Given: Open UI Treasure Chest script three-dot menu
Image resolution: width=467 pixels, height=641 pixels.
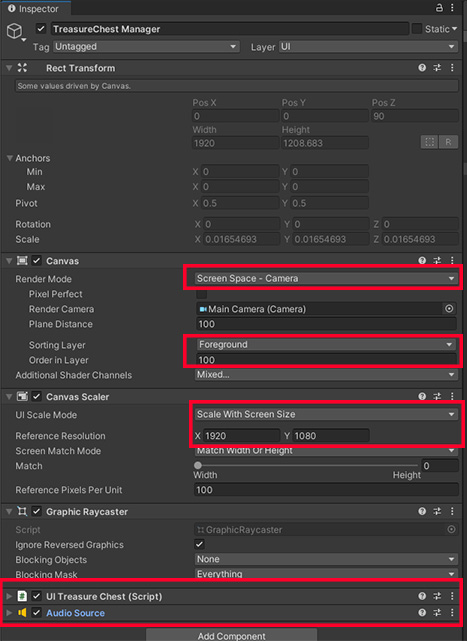Looking at the screenshot, I should pyautogui.click(x=452, y=596).
